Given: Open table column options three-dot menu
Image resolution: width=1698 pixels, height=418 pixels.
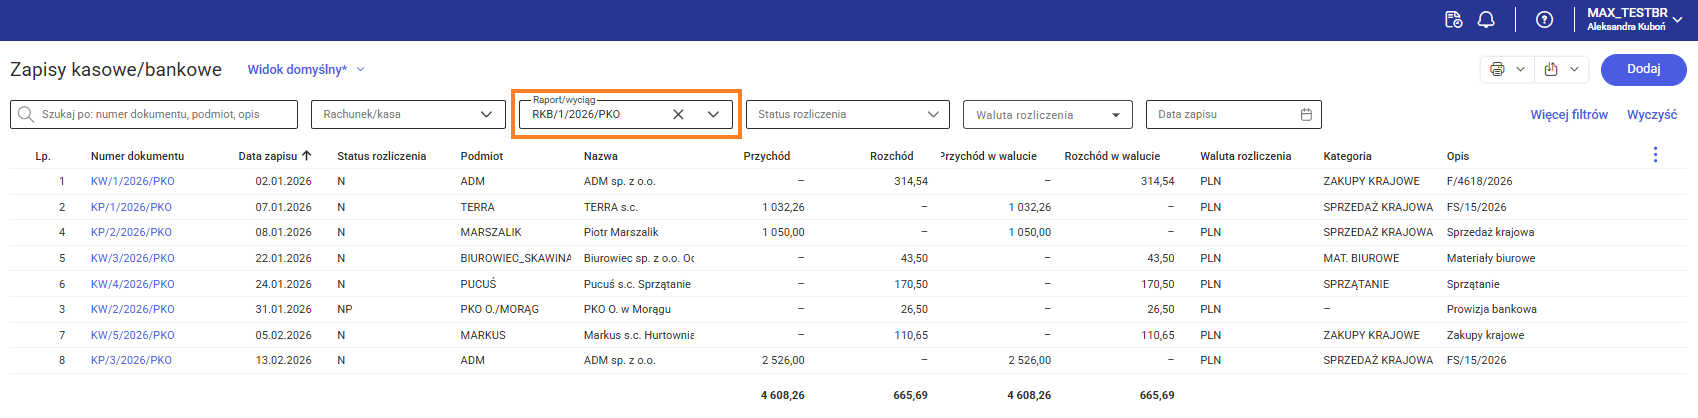Looking at the screenshot, I should [1655, 155].
